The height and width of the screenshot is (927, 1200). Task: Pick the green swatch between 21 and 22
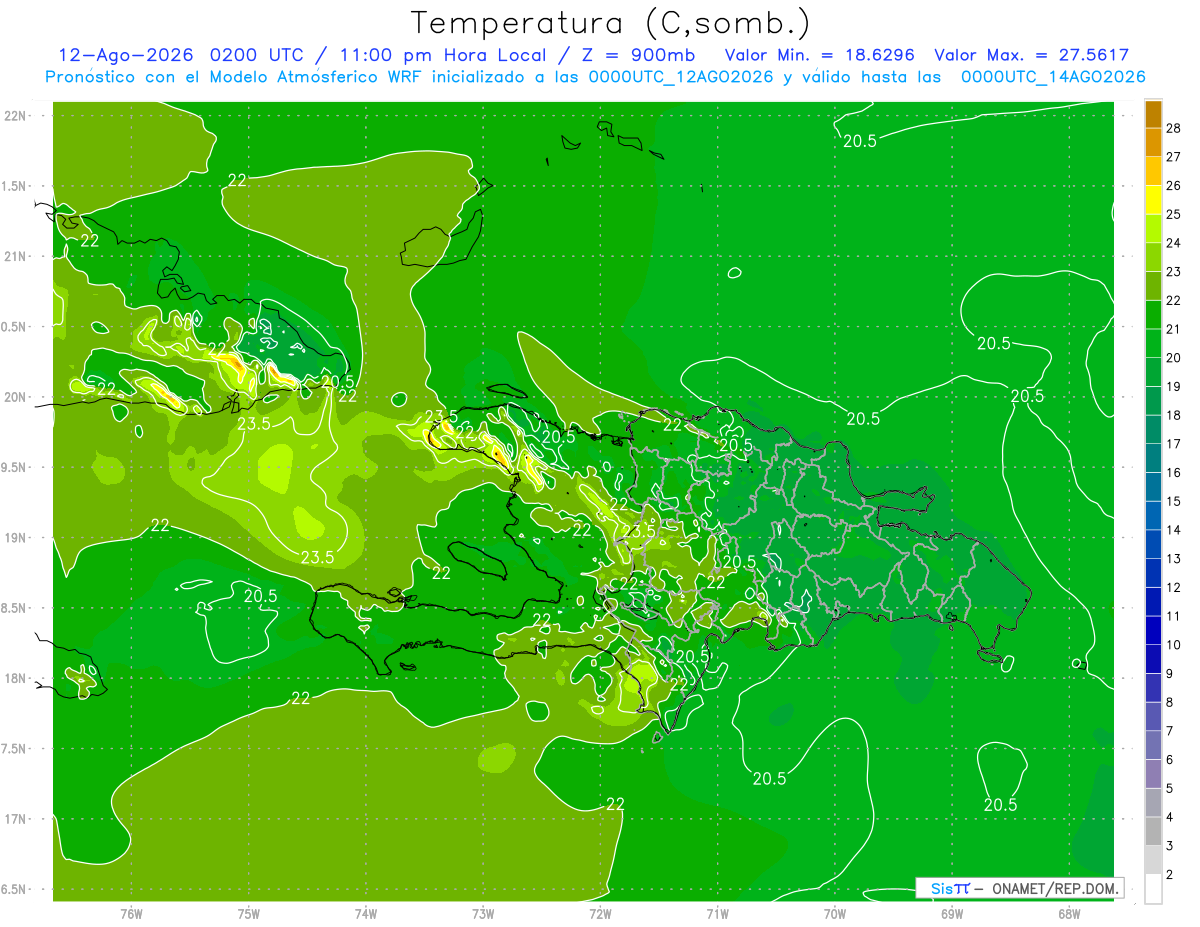[1153, 314]
